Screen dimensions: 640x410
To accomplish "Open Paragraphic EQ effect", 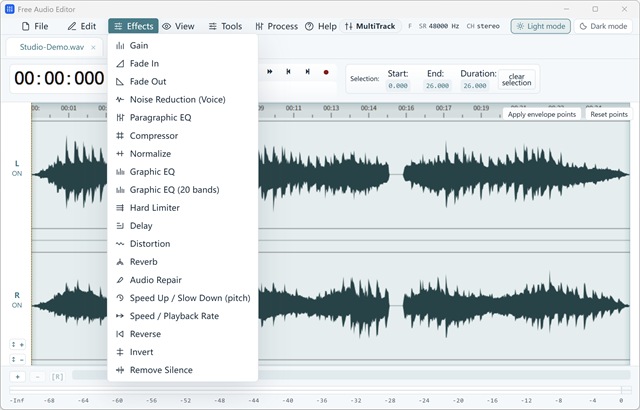I will tap(182, 117).
